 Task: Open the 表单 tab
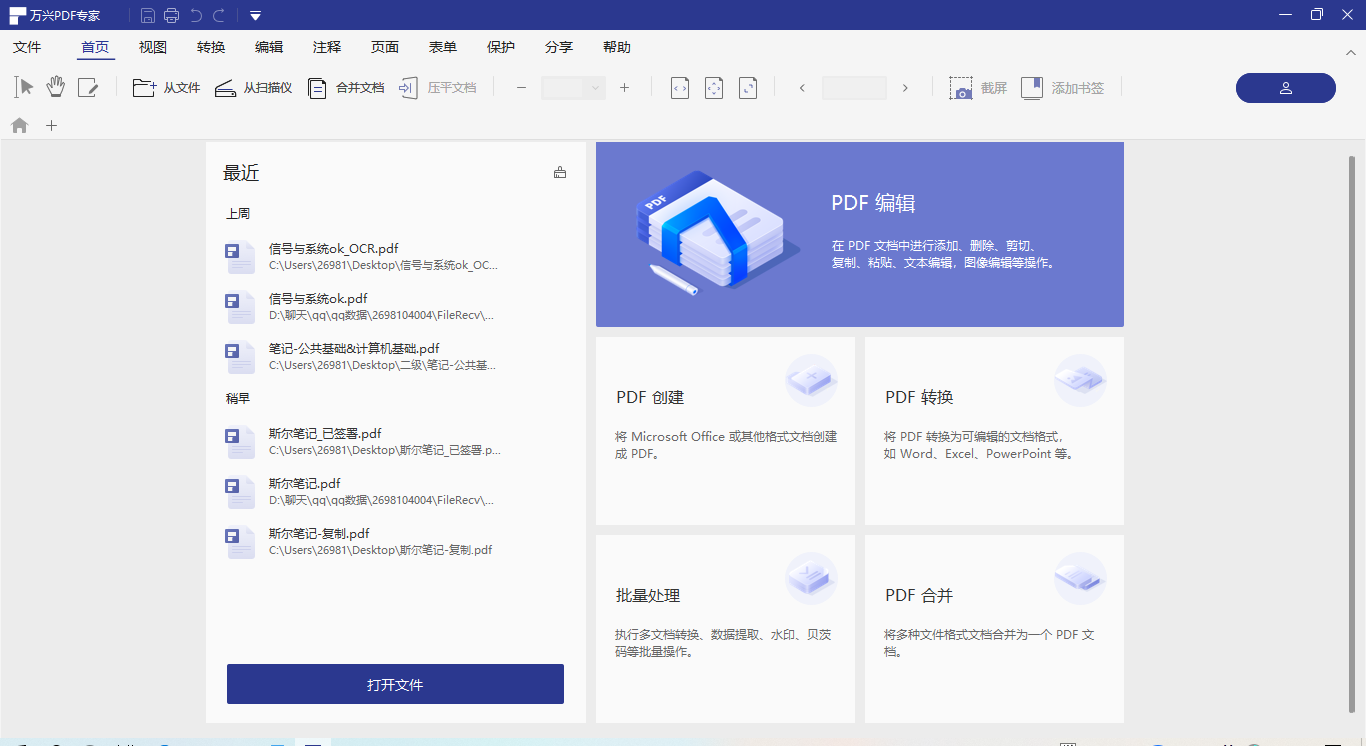[x=443, y=47]
